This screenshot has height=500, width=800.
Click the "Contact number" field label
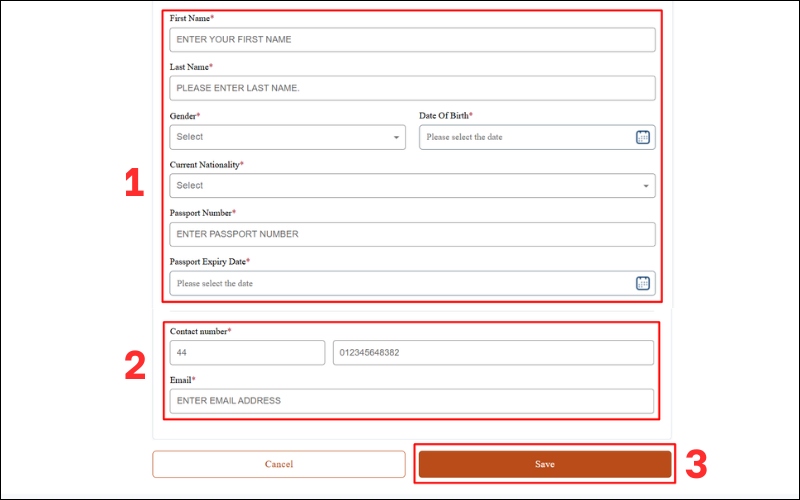tap(199, 331)
